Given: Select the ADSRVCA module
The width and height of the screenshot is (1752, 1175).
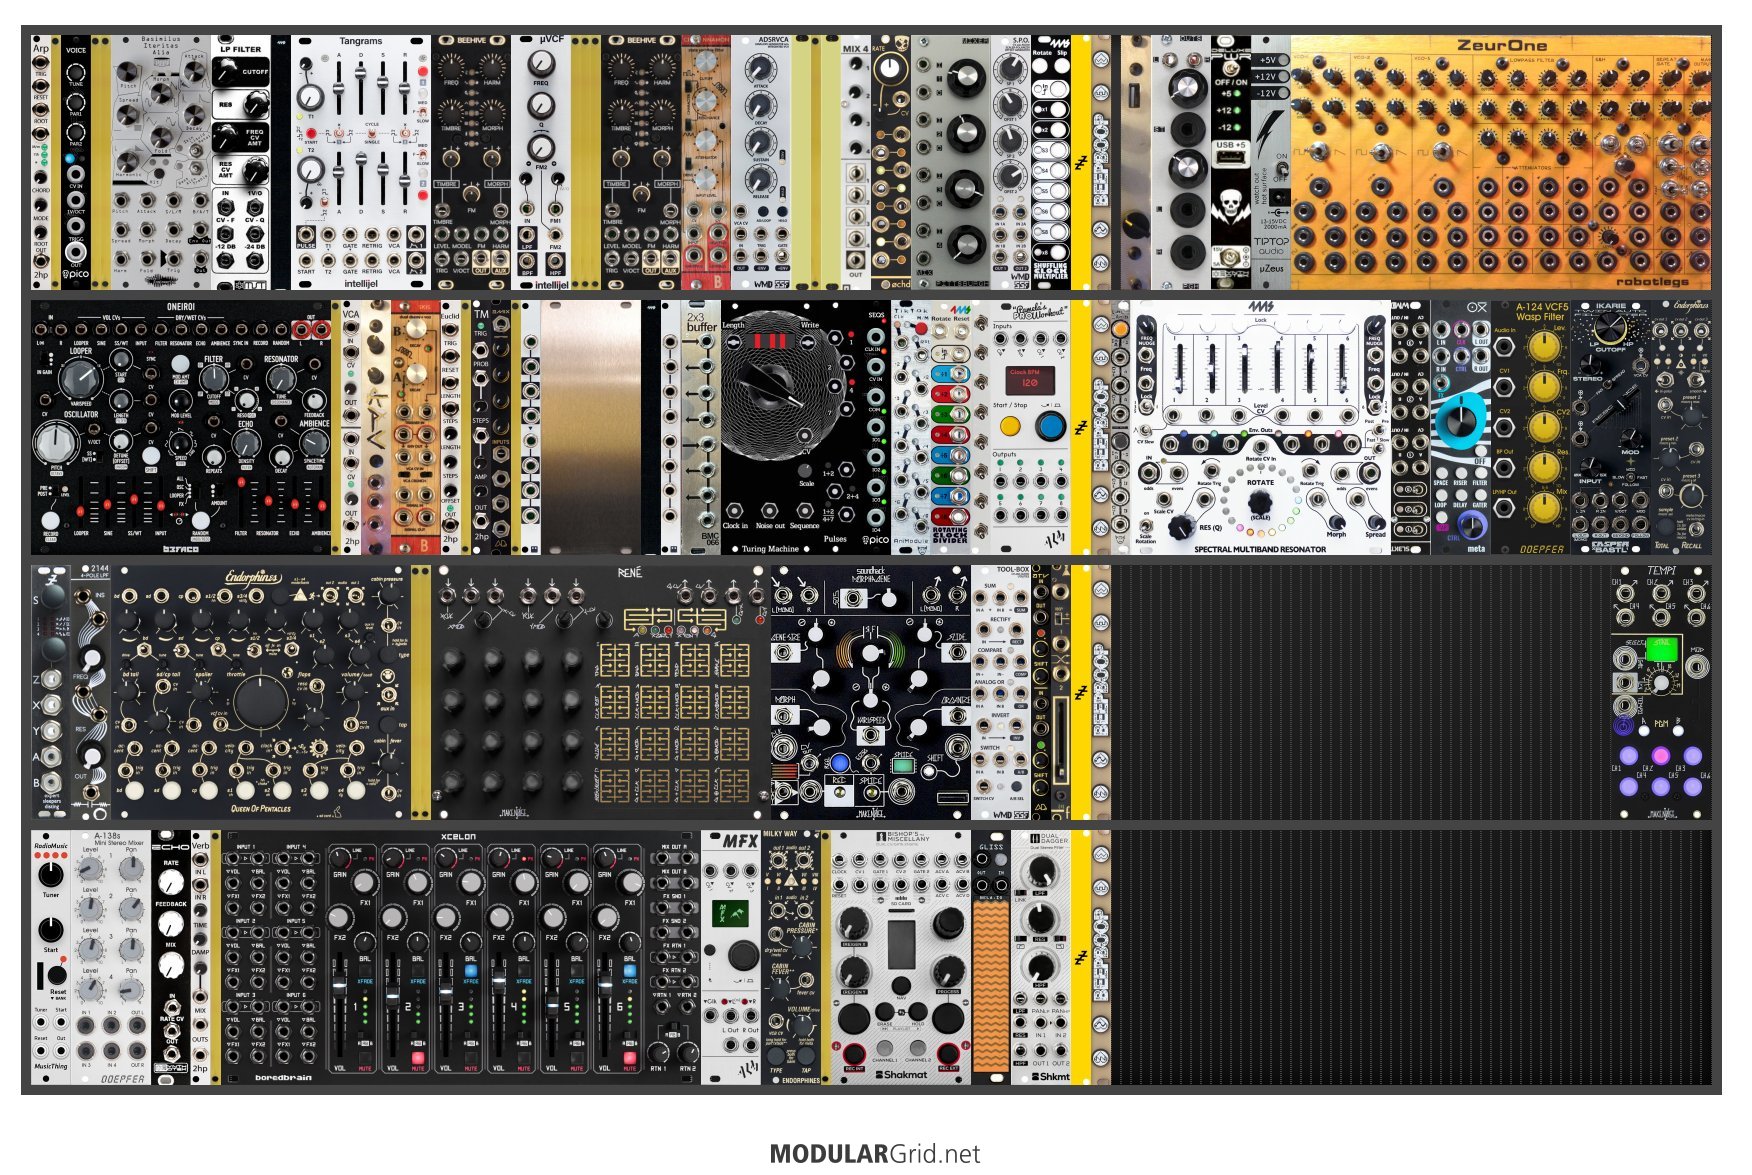Looking at the screenshot, I should click(x=761, y=163).
